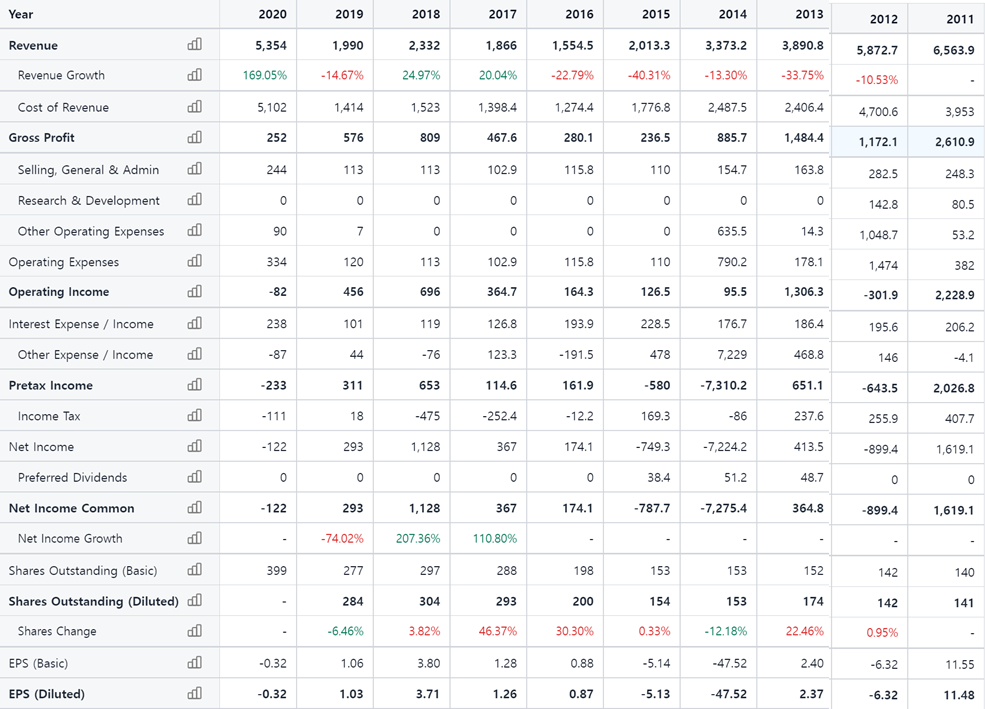The image size is (985, 709).
Task: Select the Gross Profit row label
Action: pyautogui.click(x=41, y=138)
